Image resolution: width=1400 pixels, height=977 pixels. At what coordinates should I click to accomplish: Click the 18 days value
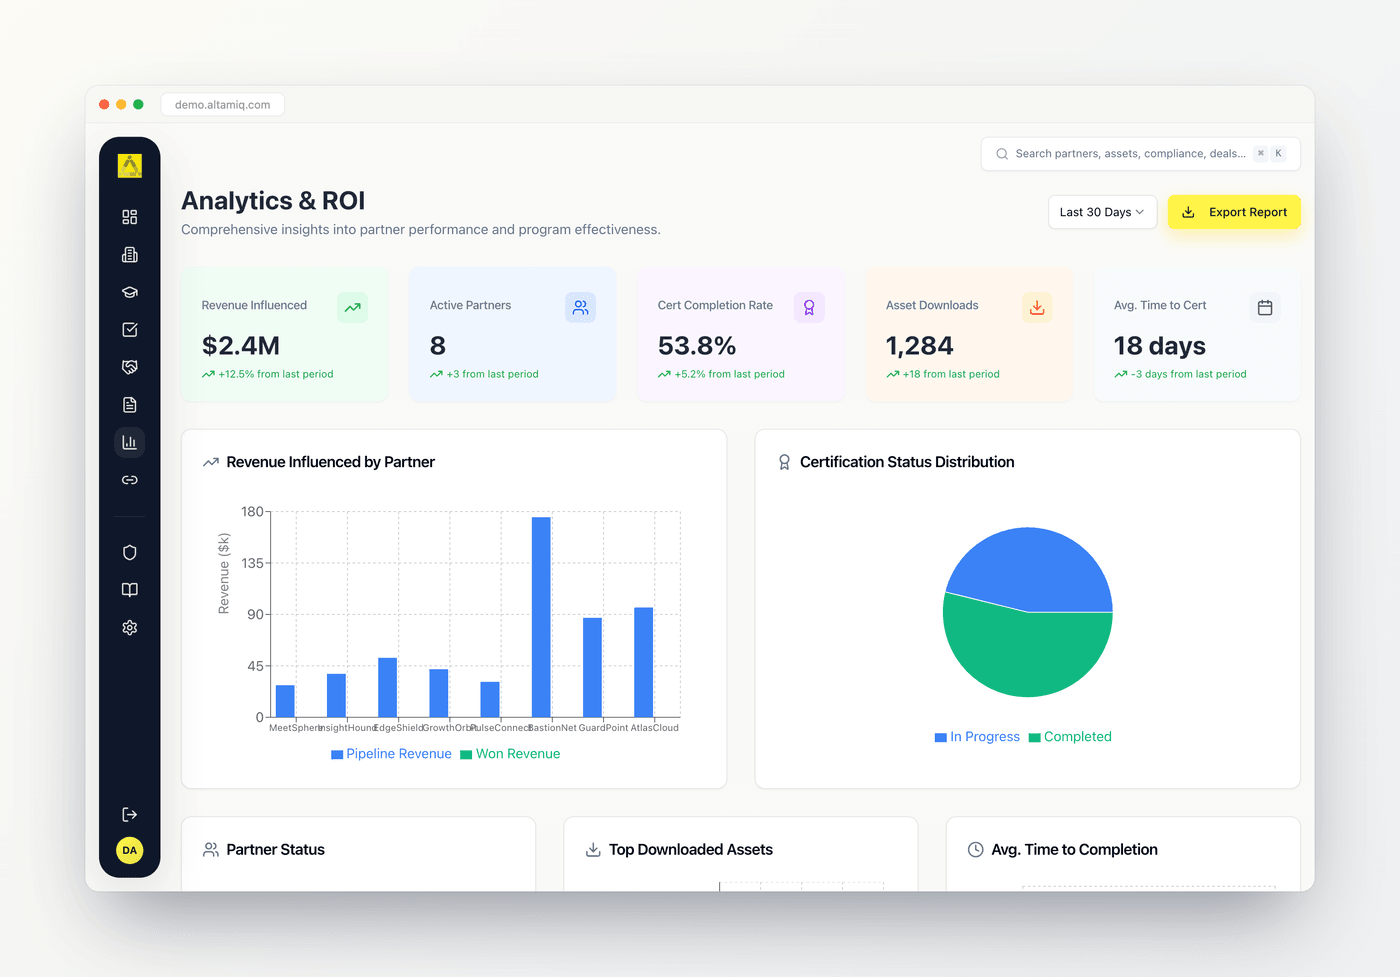click(1160, 346)
